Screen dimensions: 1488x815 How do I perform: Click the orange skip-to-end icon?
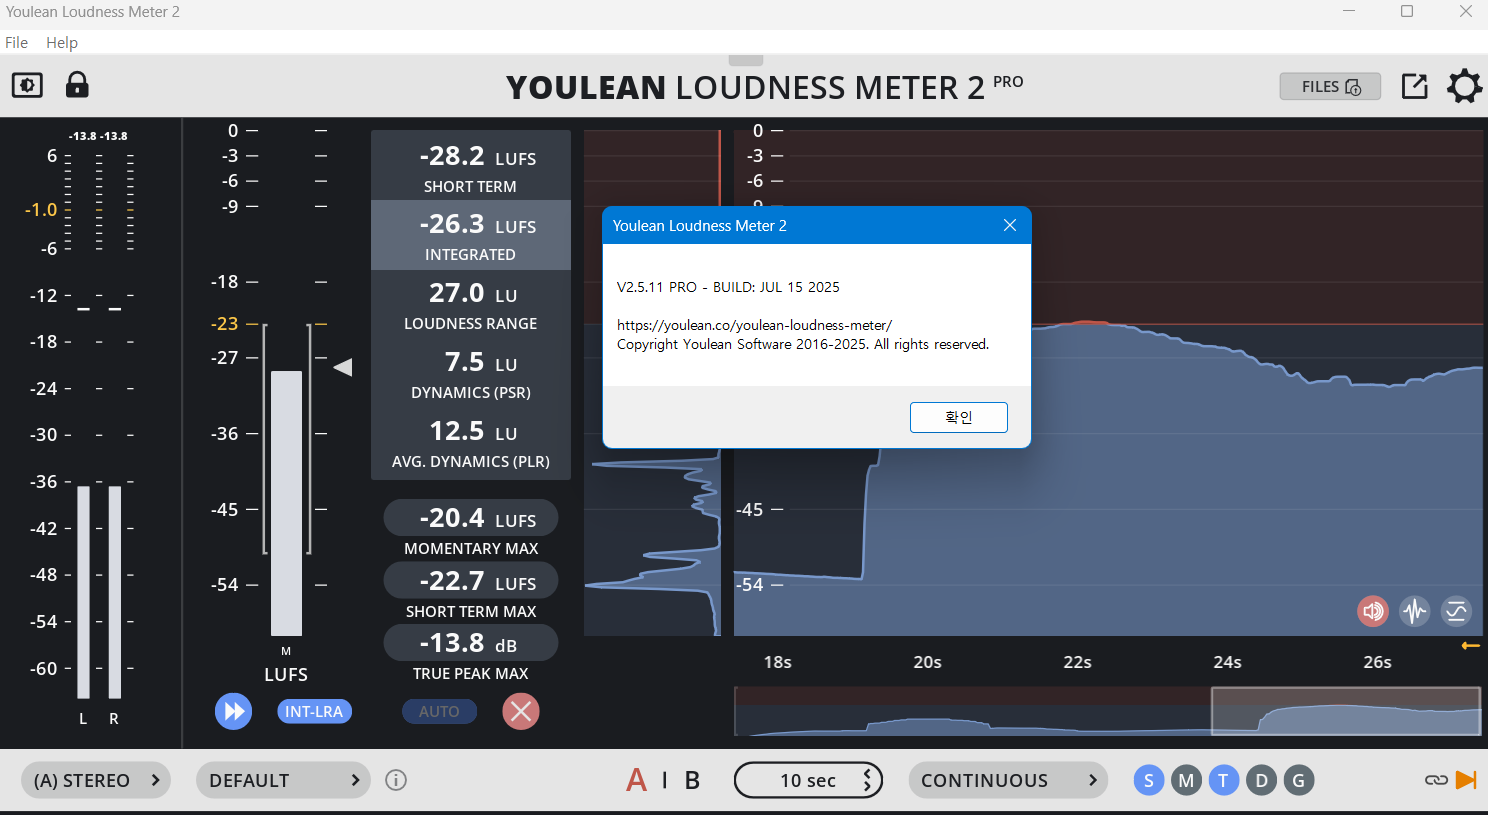pos(1466,780)
